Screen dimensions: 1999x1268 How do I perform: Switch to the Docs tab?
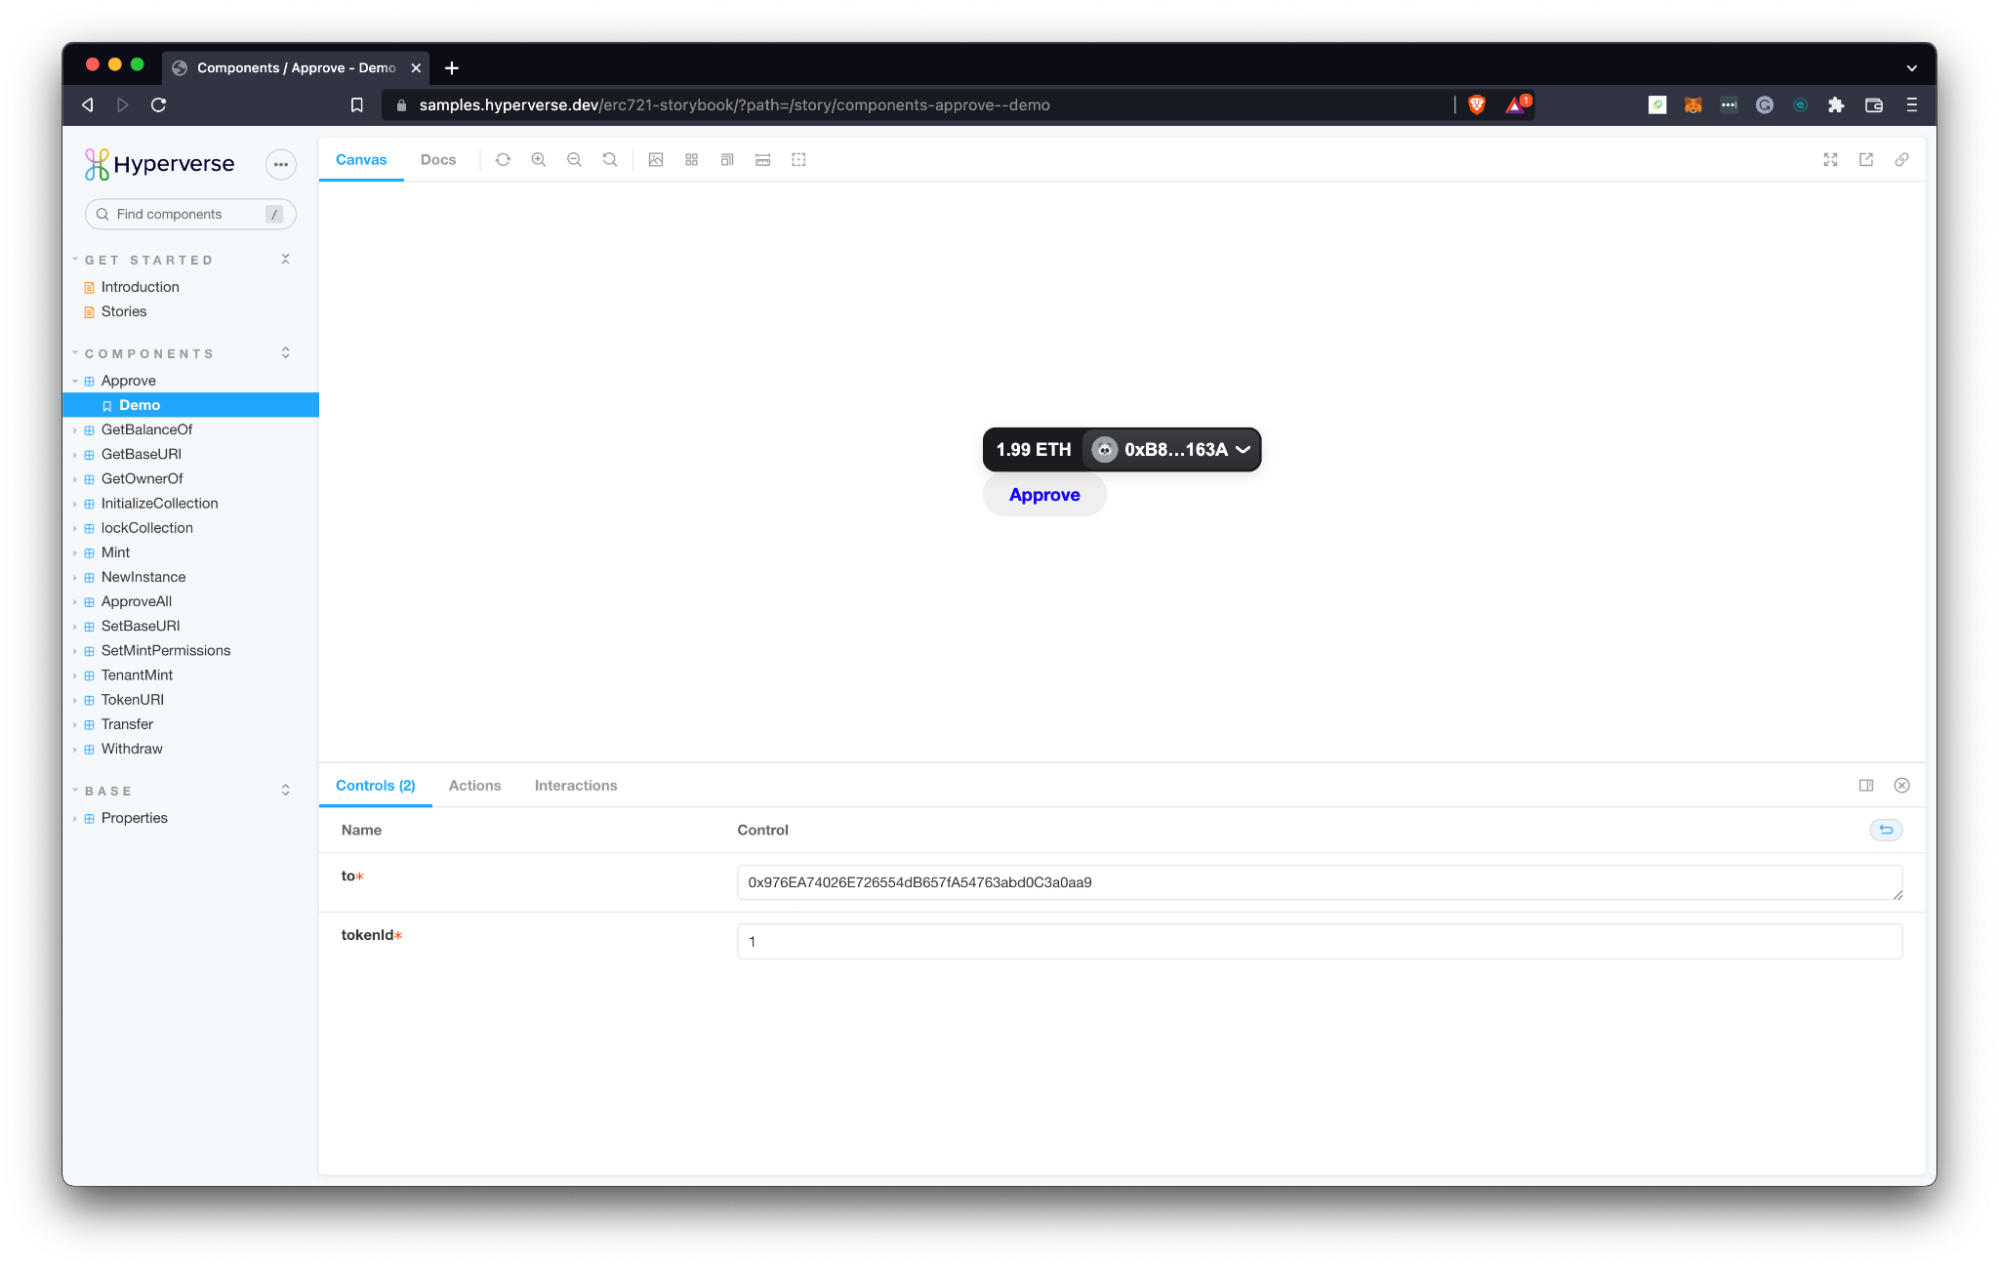[x=438, y=160]
